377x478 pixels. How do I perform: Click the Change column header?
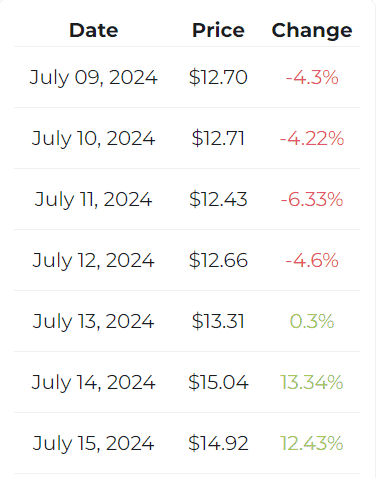(312, 31)
